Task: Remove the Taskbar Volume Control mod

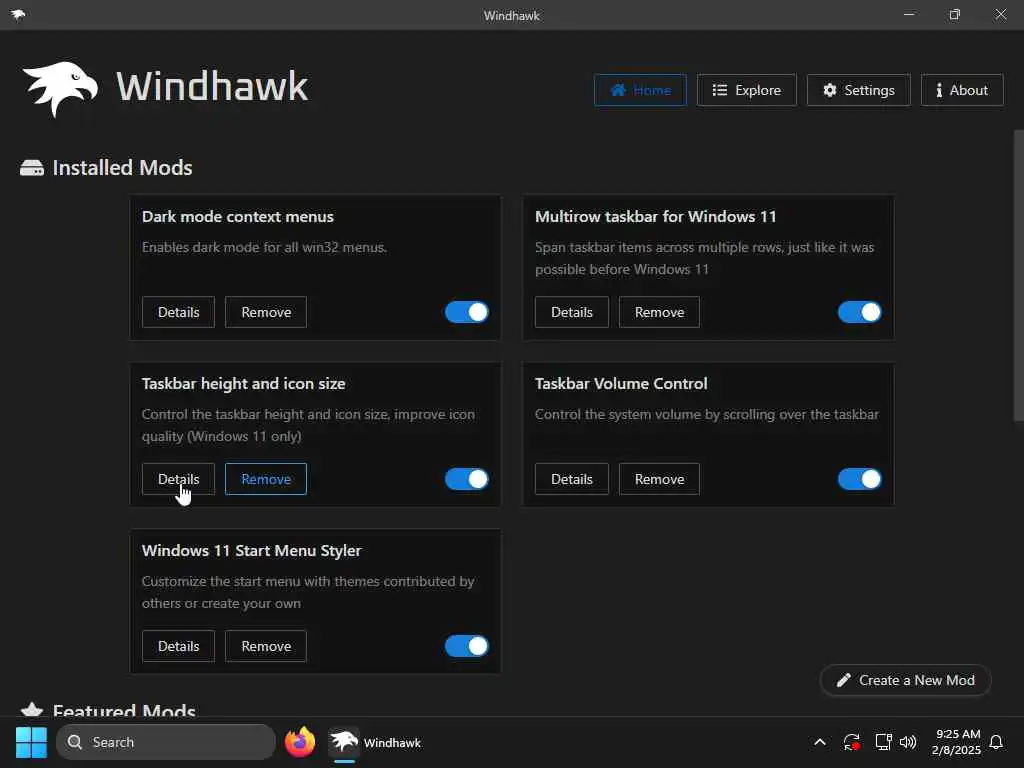Action: pyautogui.click(x=659, y=479)
